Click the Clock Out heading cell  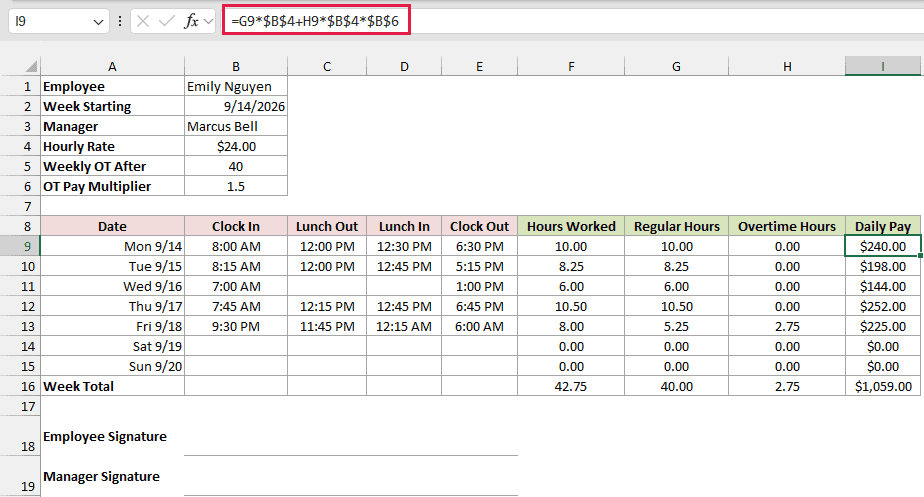click(479, 226)
